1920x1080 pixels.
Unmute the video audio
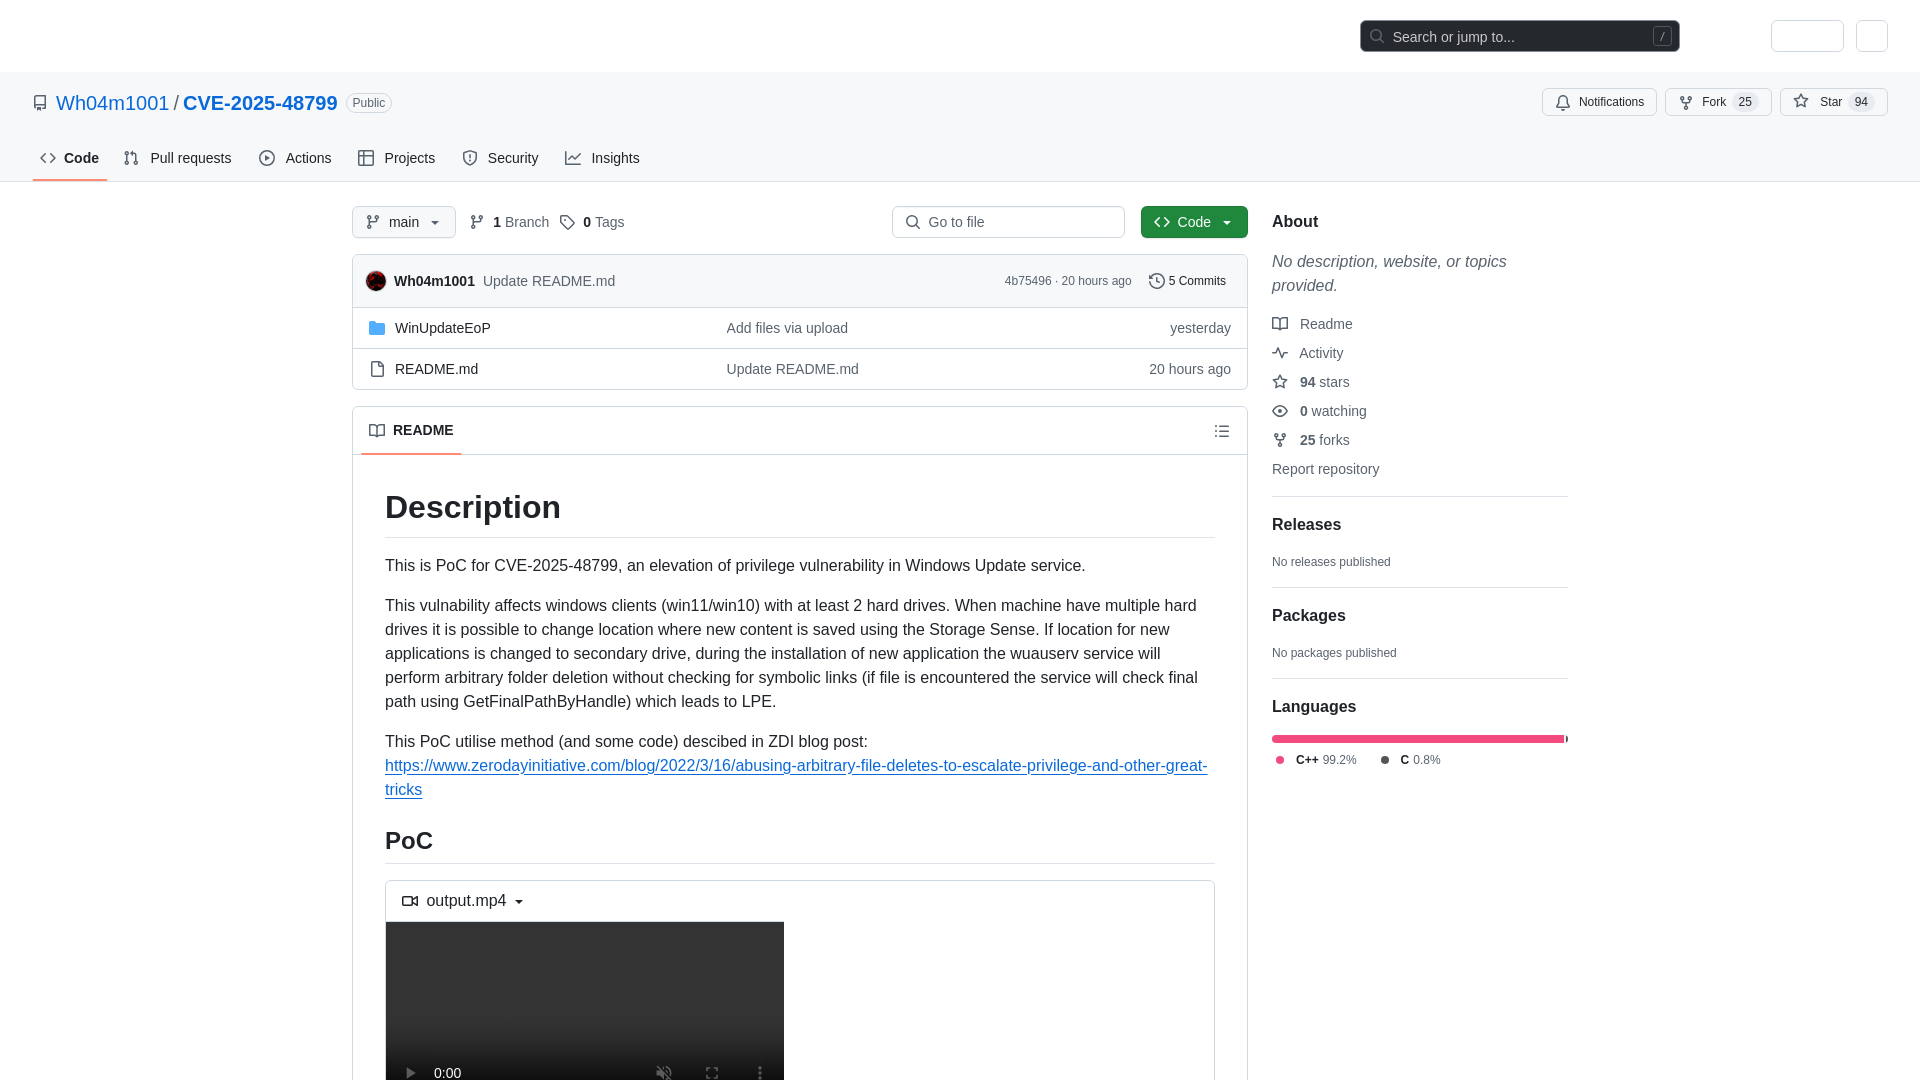[664, 1072]
